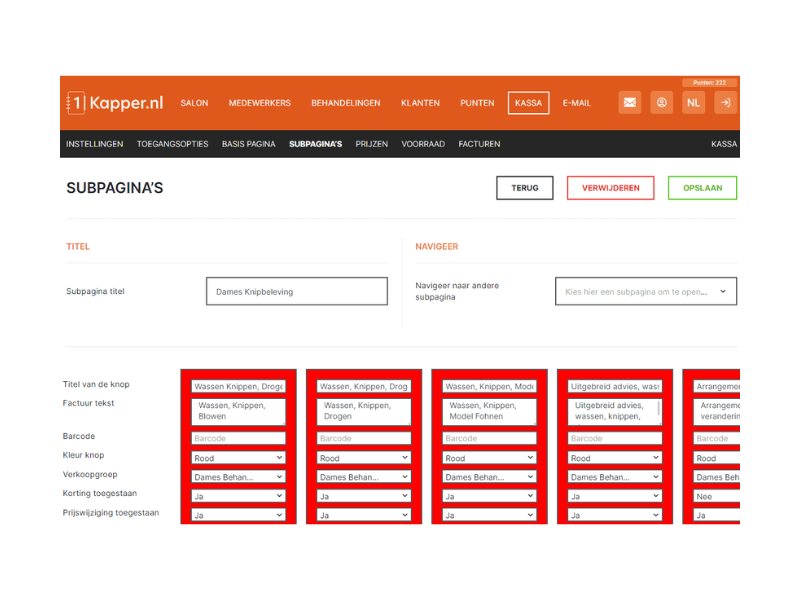Click the Subpagina titel input field
Image resolution: width=800 pixels, height=600 pixels.
click(296, 291)
